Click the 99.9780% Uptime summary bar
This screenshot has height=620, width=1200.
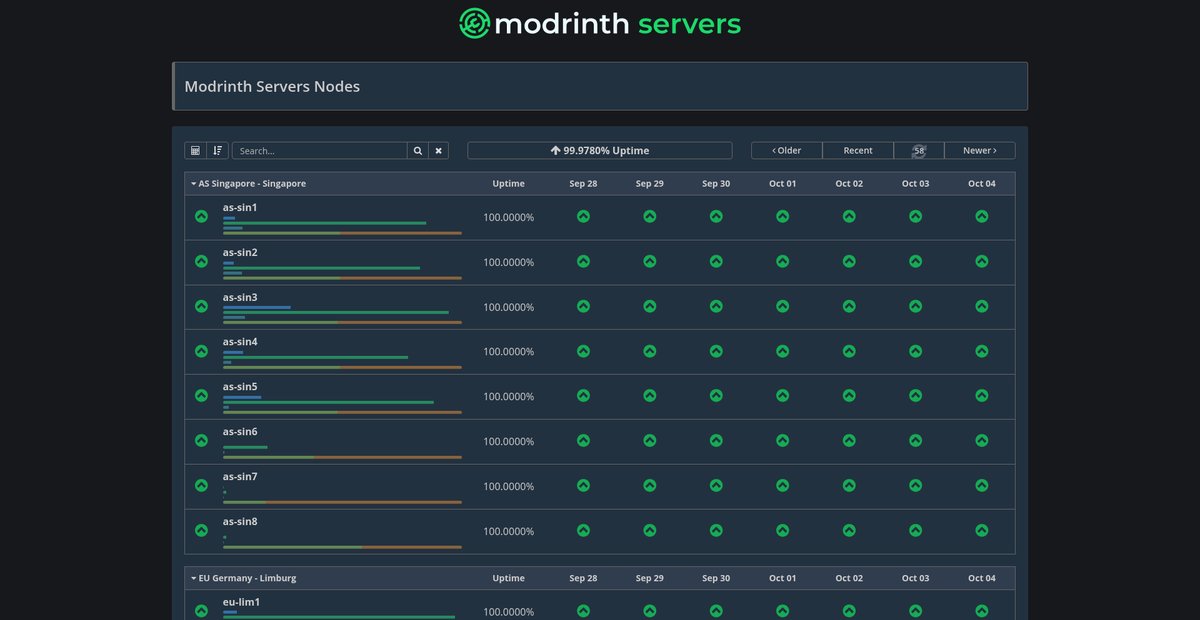pyautogui.click(x=600, y=150)
